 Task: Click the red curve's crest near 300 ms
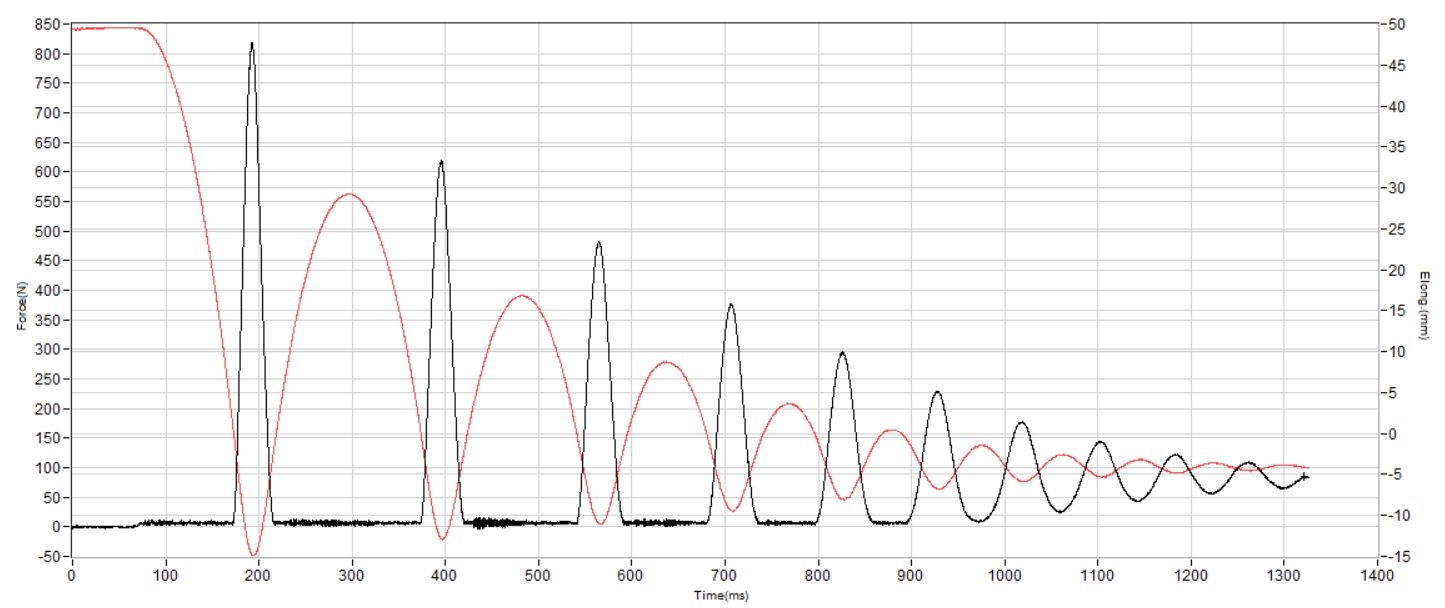tap(349, 194)
